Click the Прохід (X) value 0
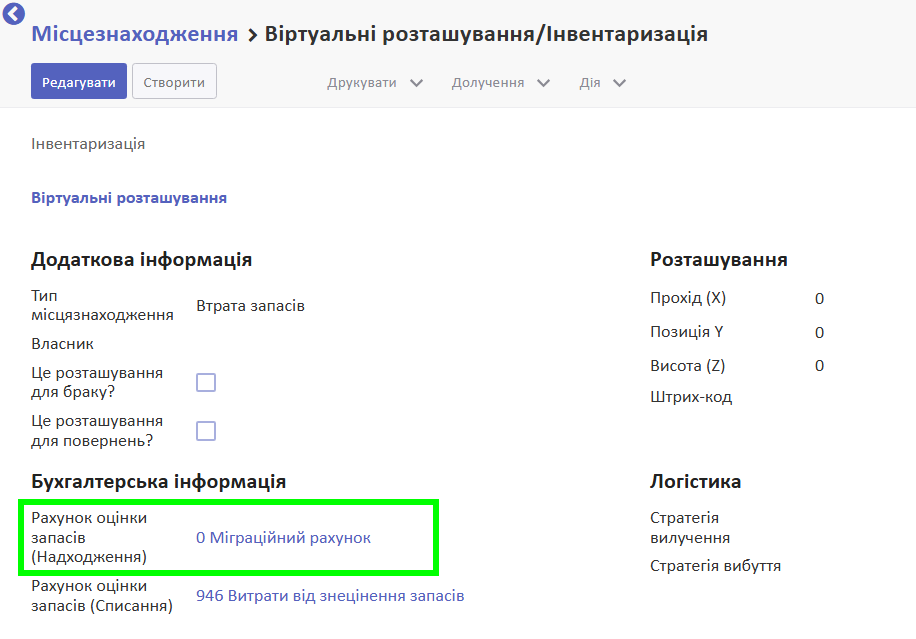Image resolution: width=916 pixels, height=639 pixels. tap(819, 298)
